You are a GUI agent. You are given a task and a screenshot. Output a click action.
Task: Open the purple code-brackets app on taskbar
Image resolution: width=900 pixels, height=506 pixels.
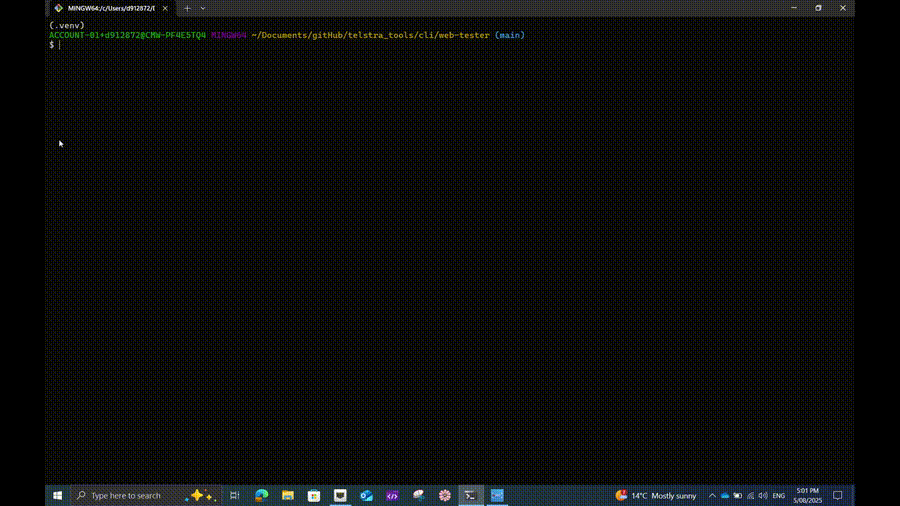(x=393, y=495)
